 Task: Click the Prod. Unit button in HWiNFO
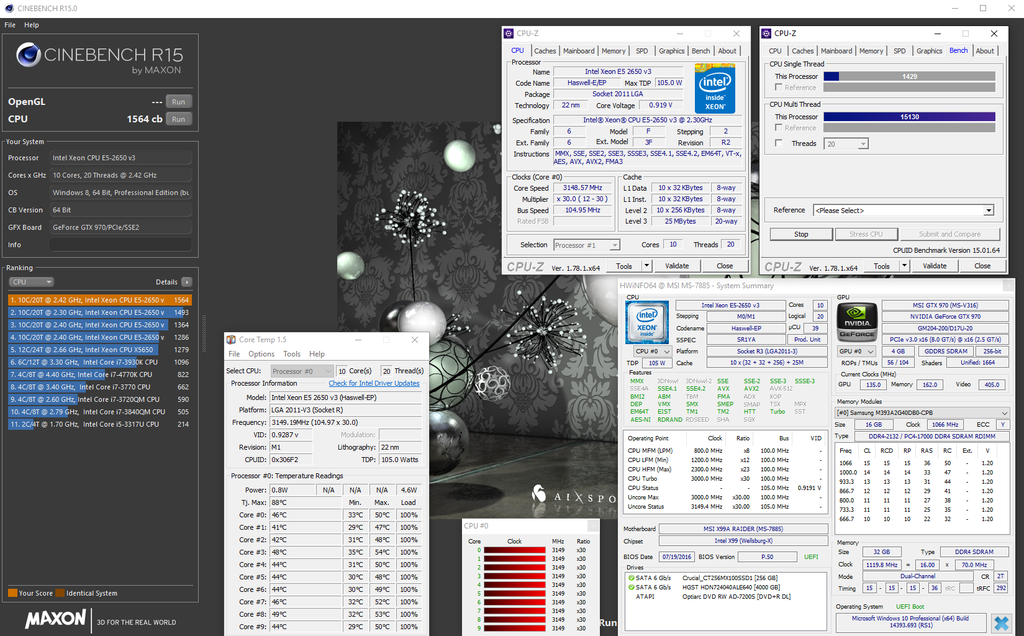click(807, 340)
